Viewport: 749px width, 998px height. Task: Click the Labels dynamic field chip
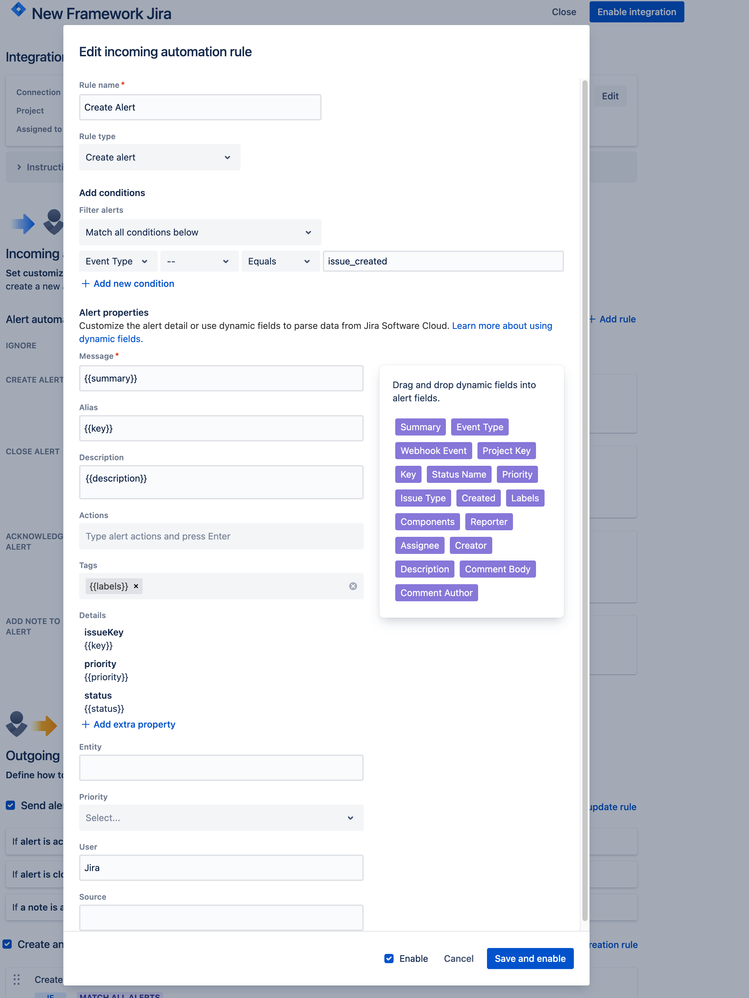coord(525,498)
